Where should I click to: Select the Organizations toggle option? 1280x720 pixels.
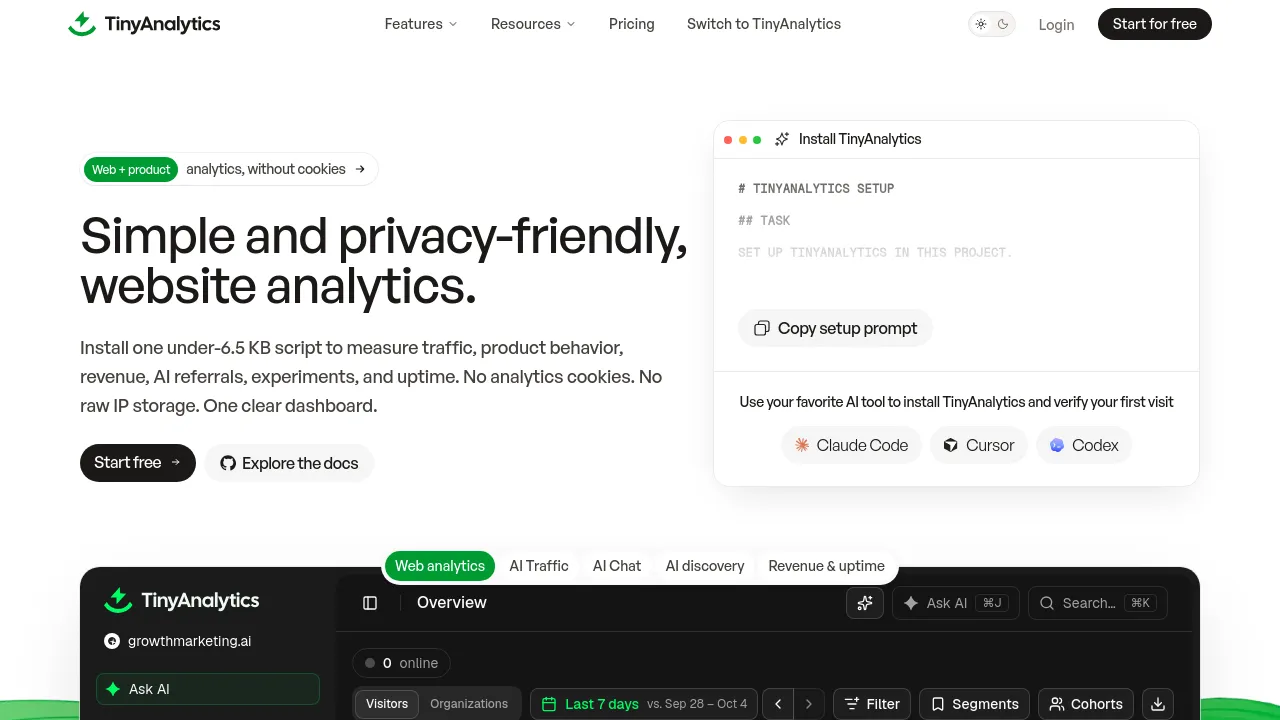click(x=469, y=704)
